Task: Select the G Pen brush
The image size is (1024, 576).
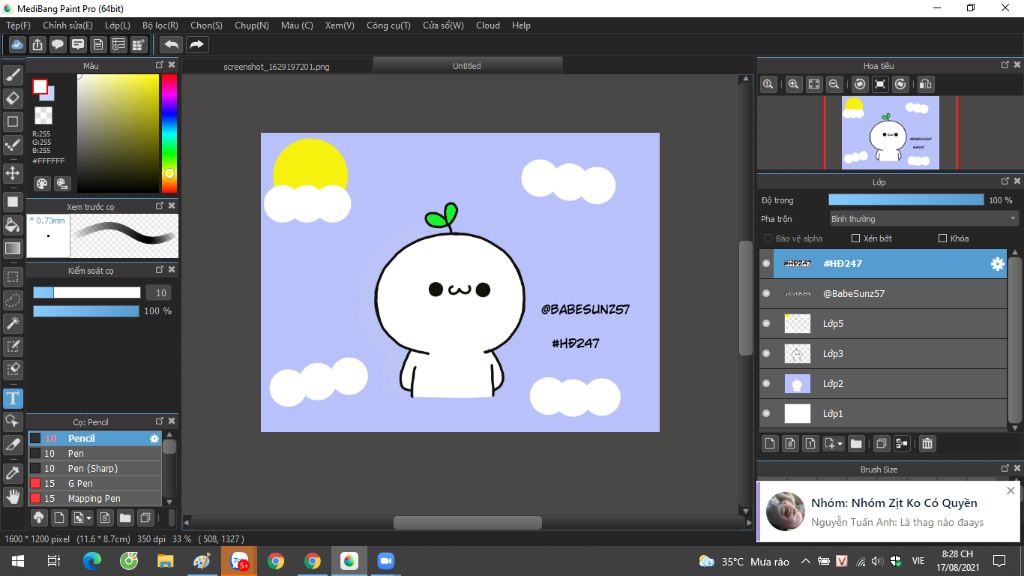Action: point(80,483)
